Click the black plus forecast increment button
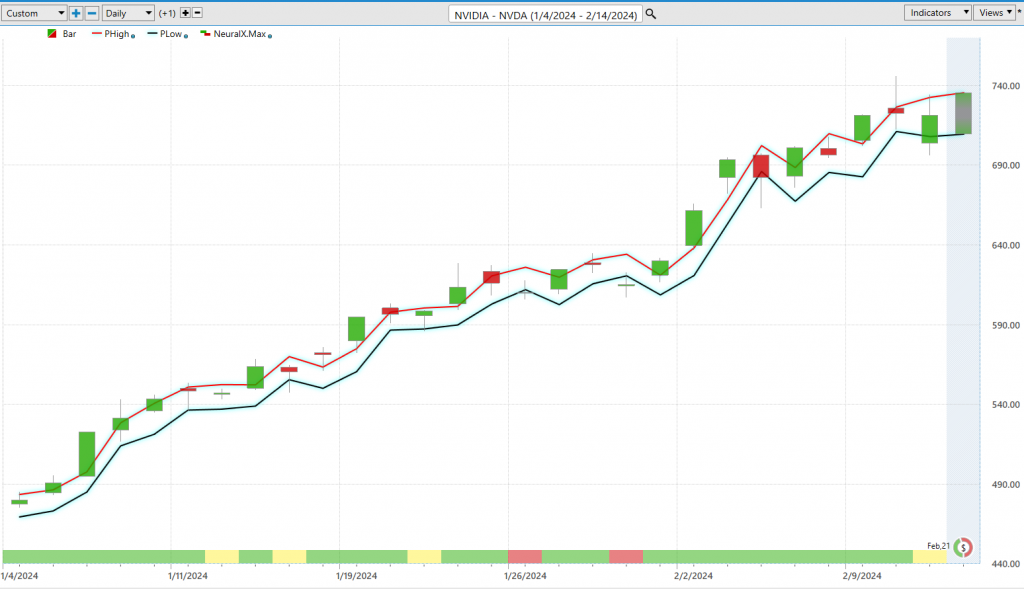Viewport: 1024px width, 589px height. point(185,13)
